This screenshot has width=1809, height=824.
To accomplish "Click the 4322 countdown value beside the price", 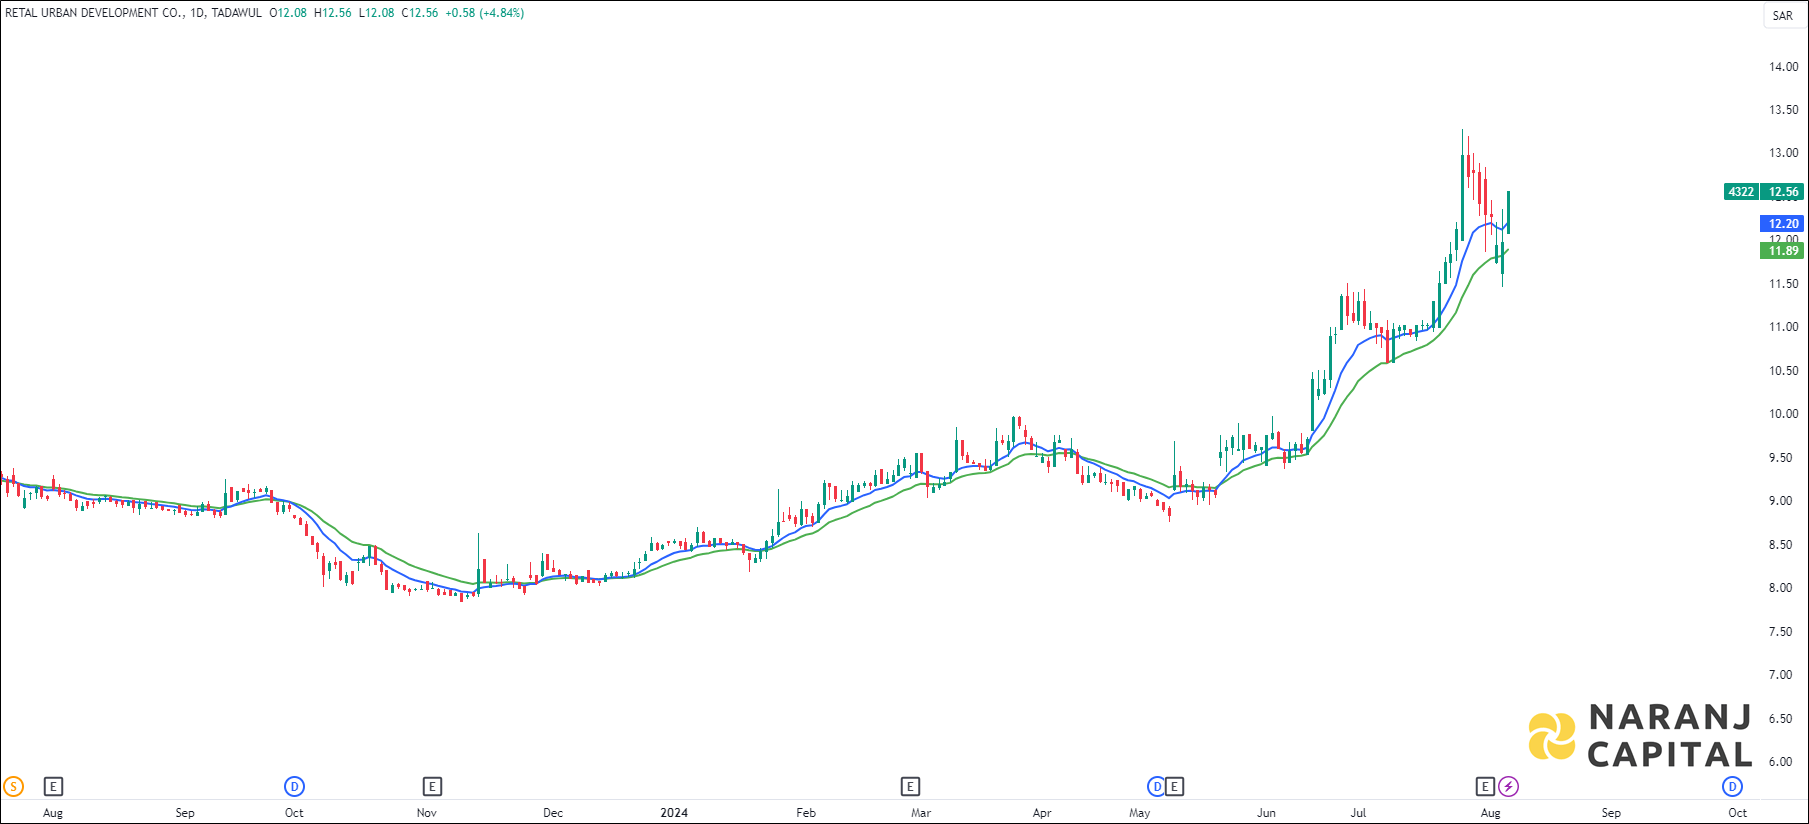I will tap(1741, 192).
